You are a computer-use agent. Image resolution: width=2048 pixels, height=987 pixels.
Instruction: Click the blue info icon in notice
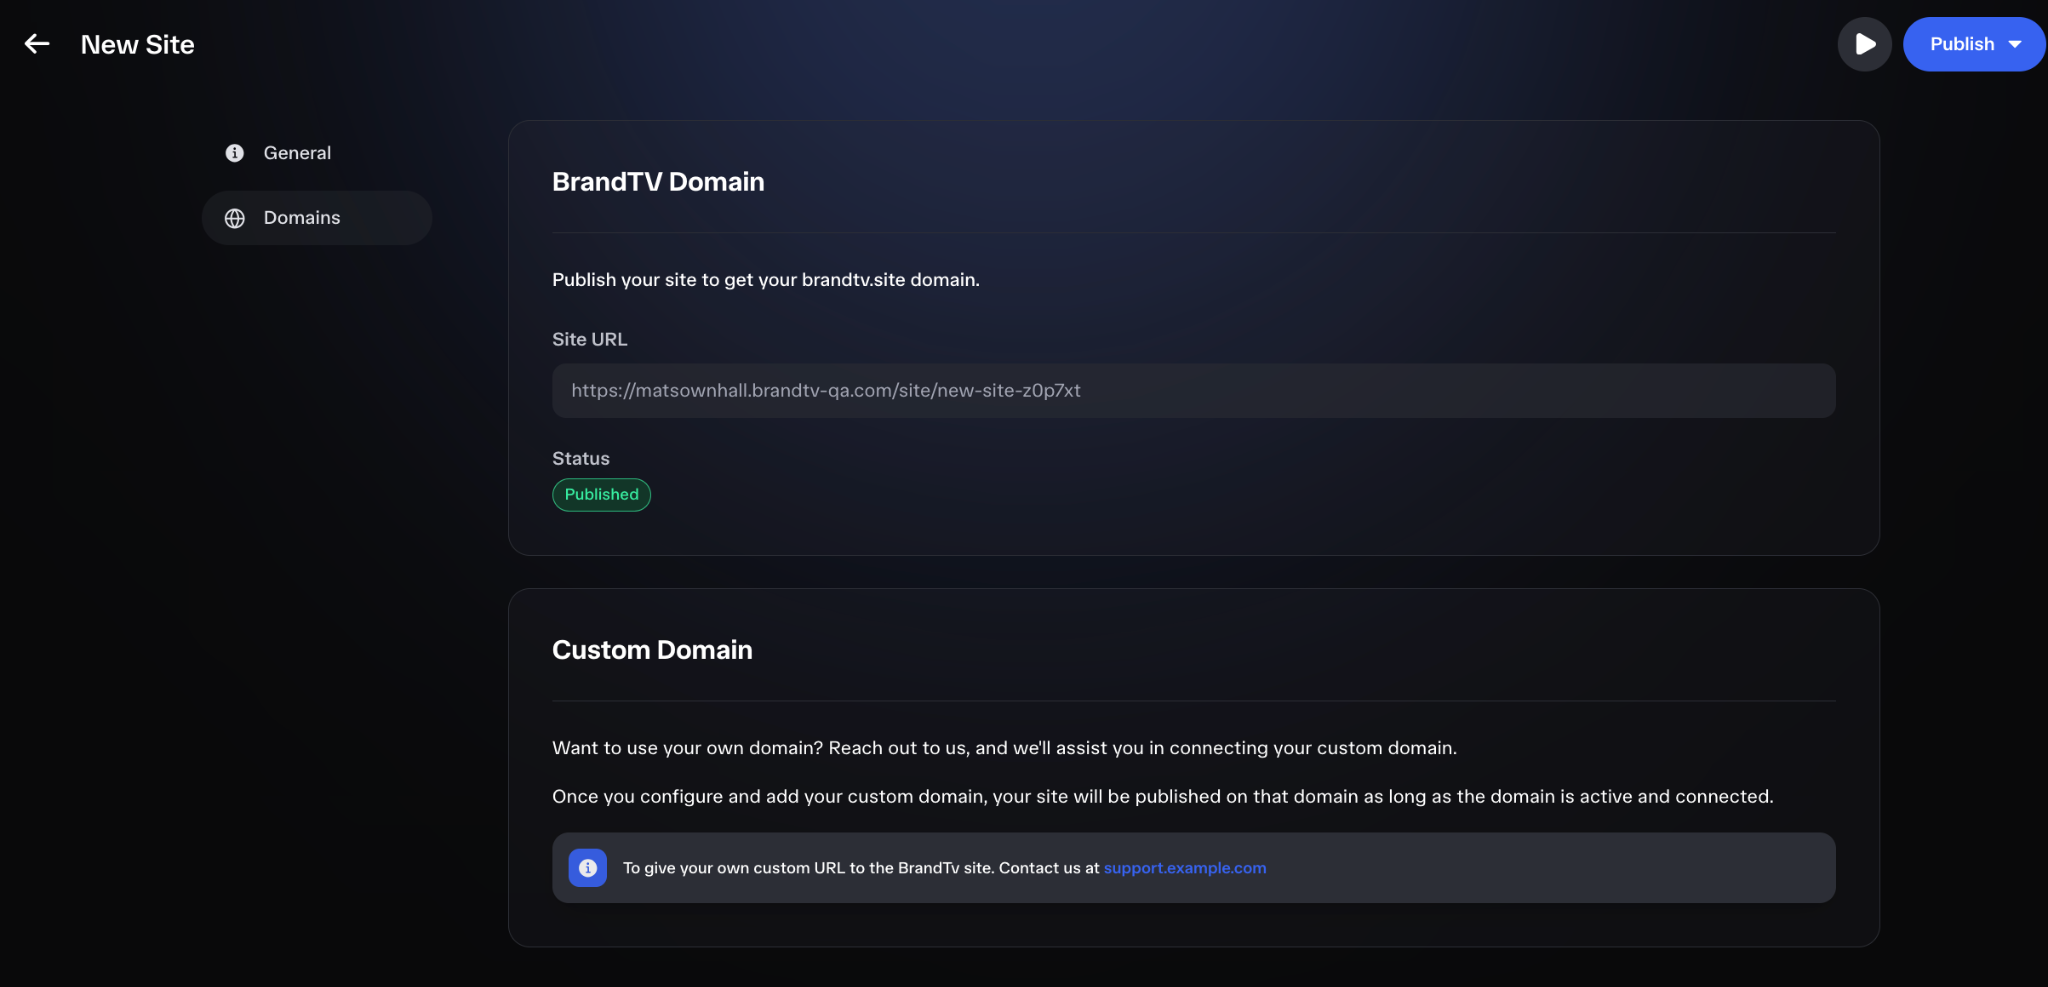588,868
